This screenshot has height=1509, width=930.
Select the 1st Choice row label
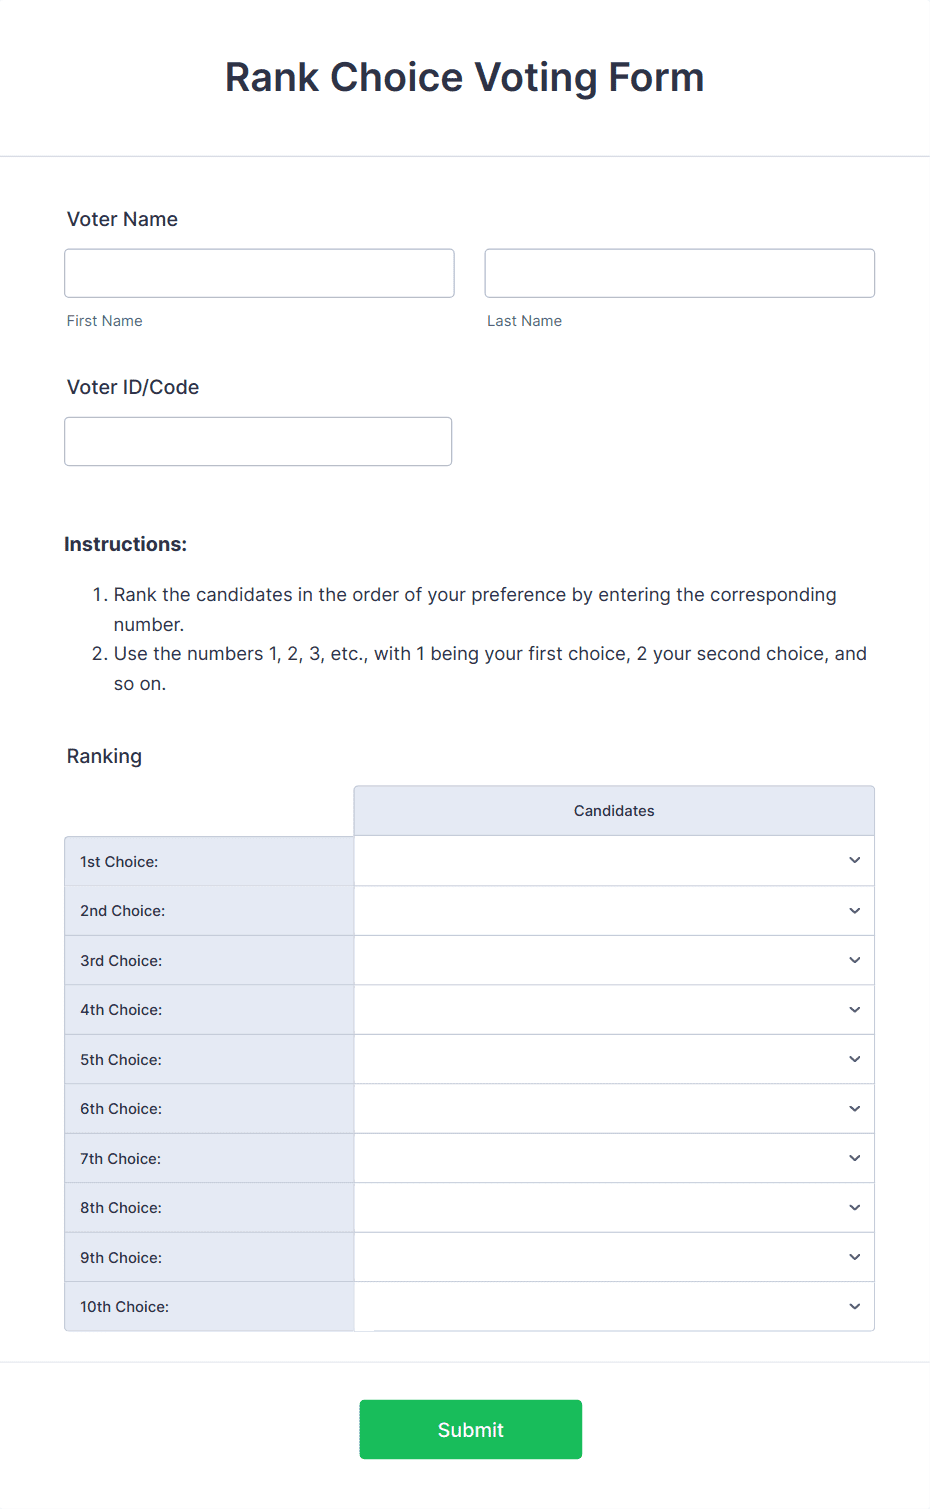click(118, 861)
